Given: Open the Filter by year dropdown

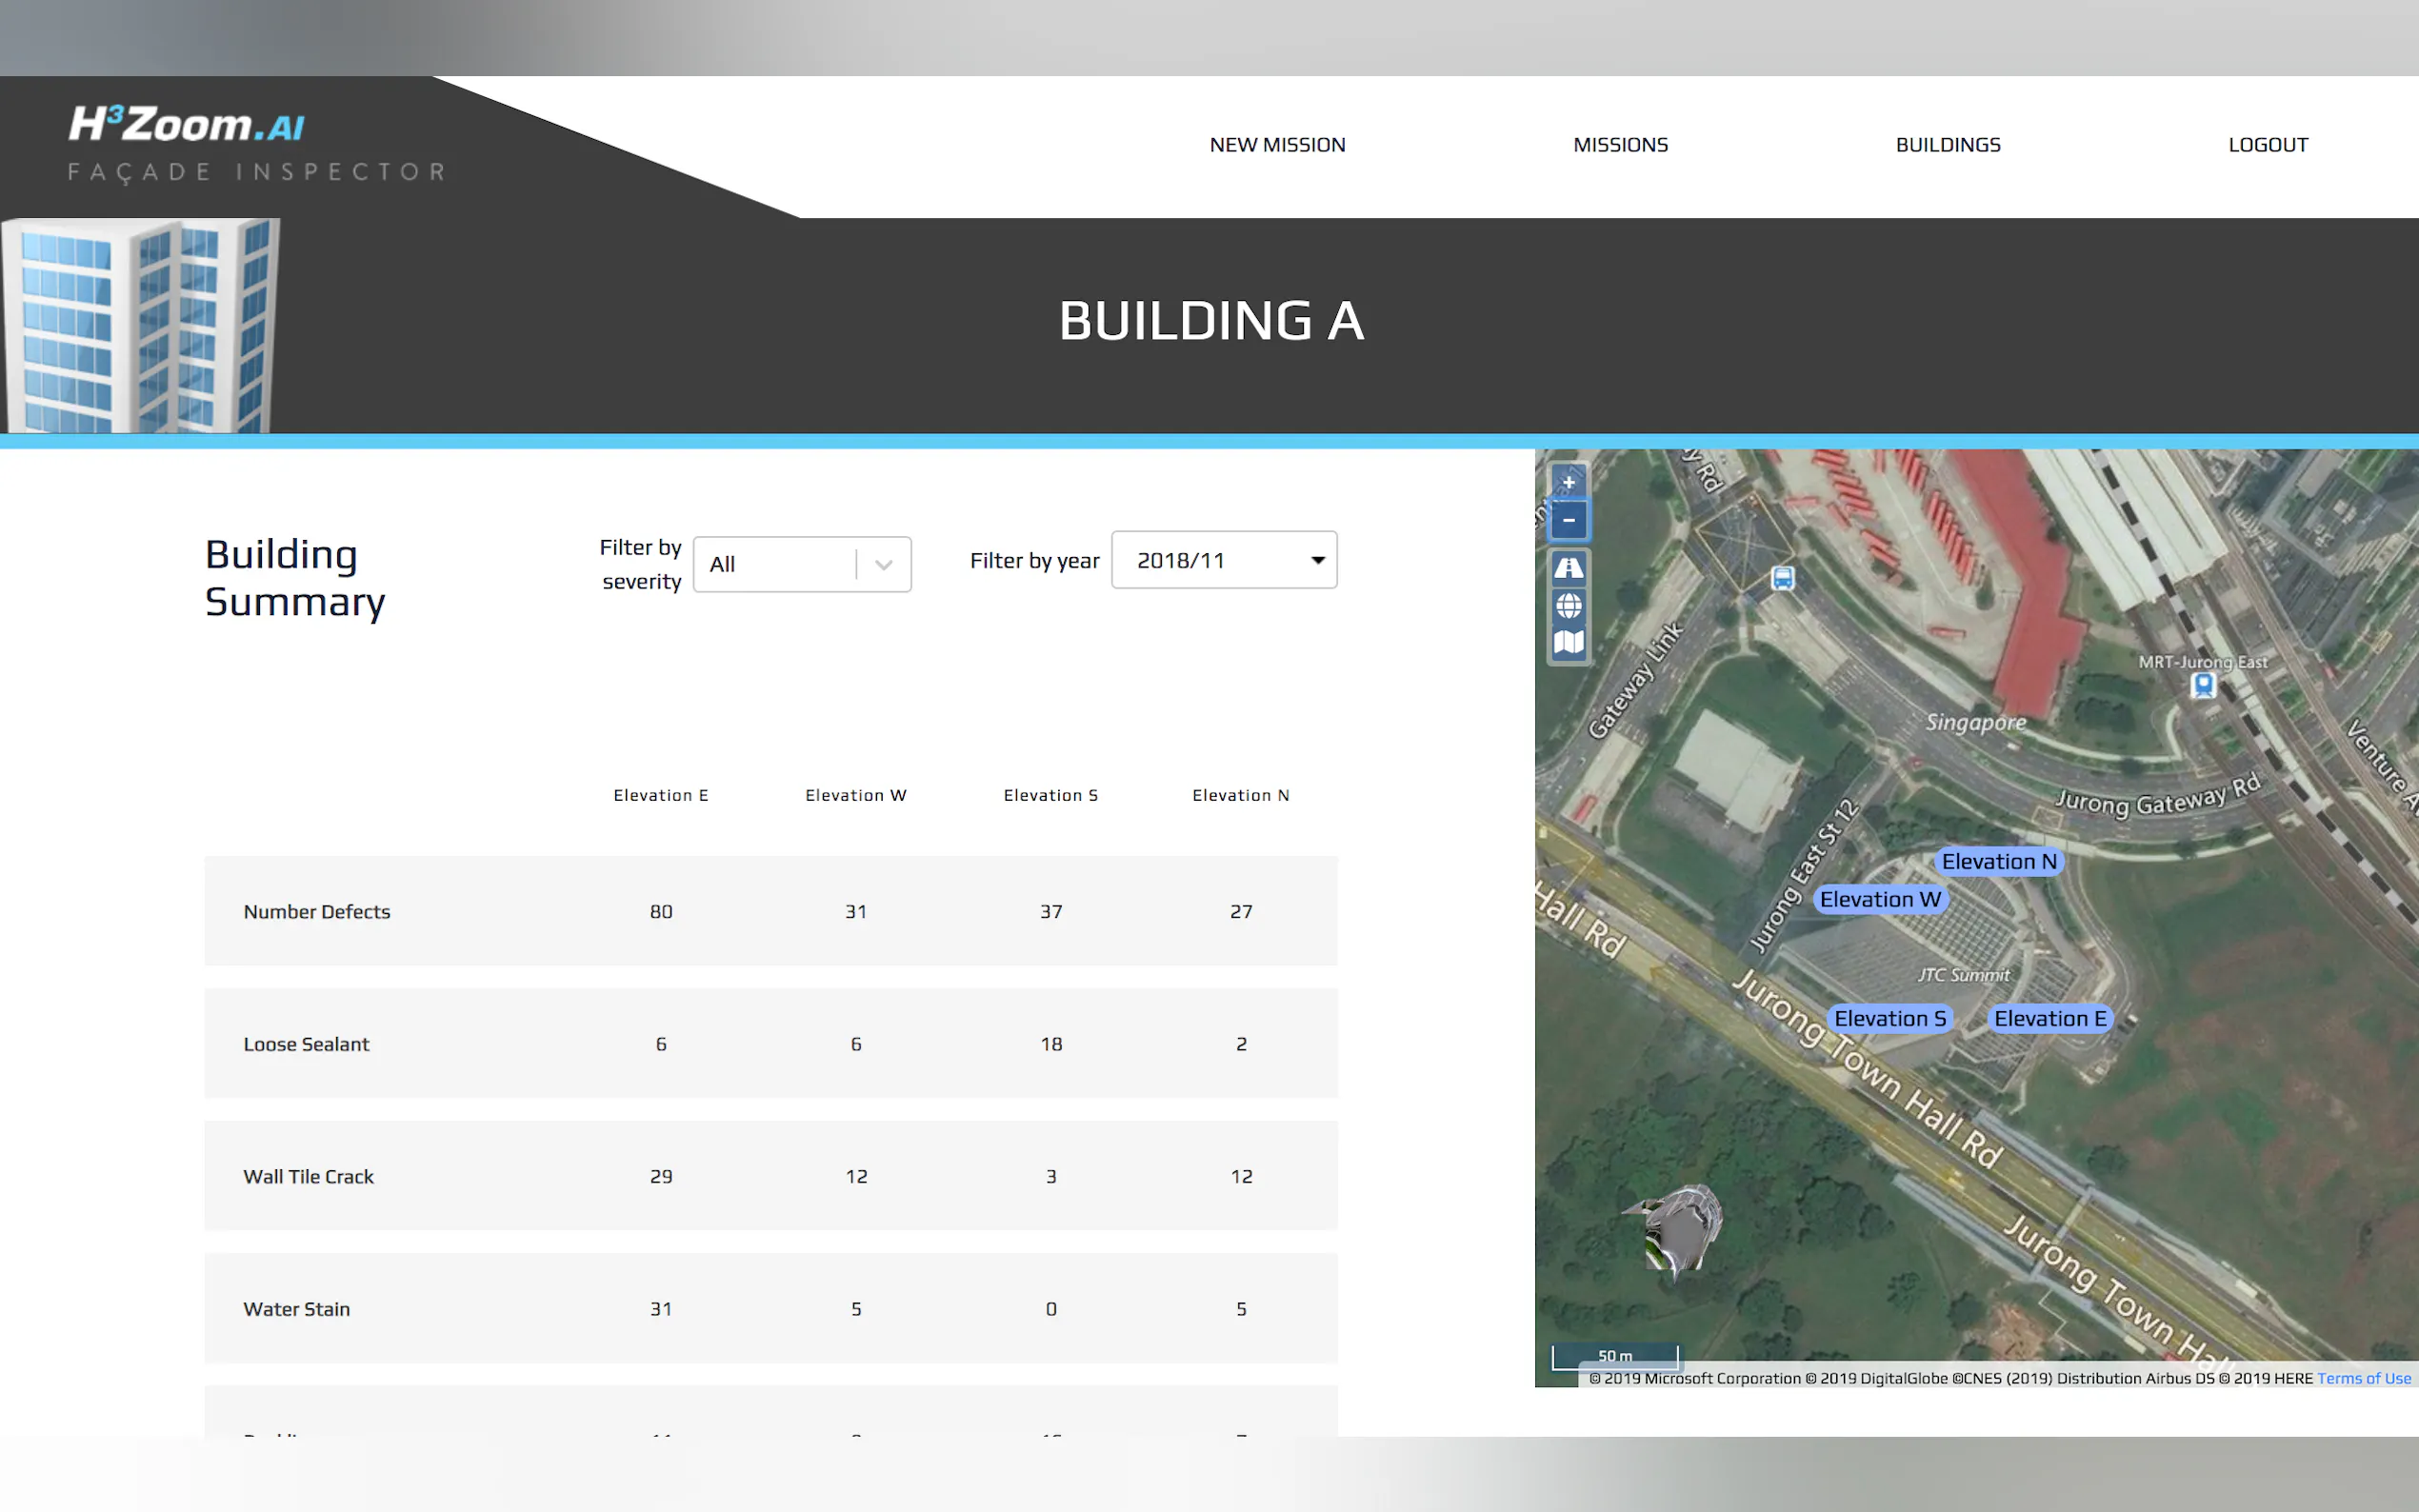Looking at the screenshot, I should coord(1223,560).
